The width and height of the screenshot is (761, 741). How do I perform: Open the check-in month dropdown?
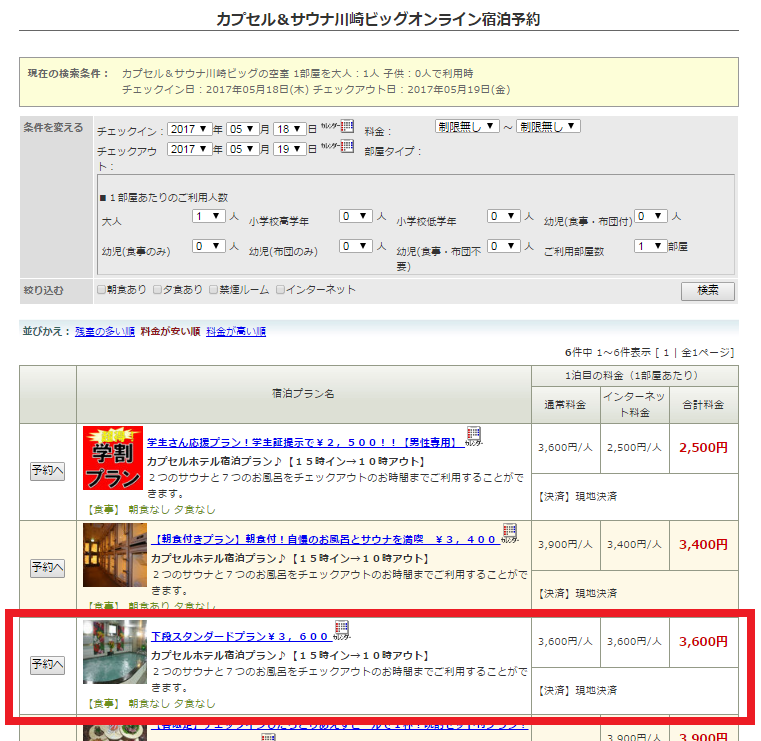242,129
